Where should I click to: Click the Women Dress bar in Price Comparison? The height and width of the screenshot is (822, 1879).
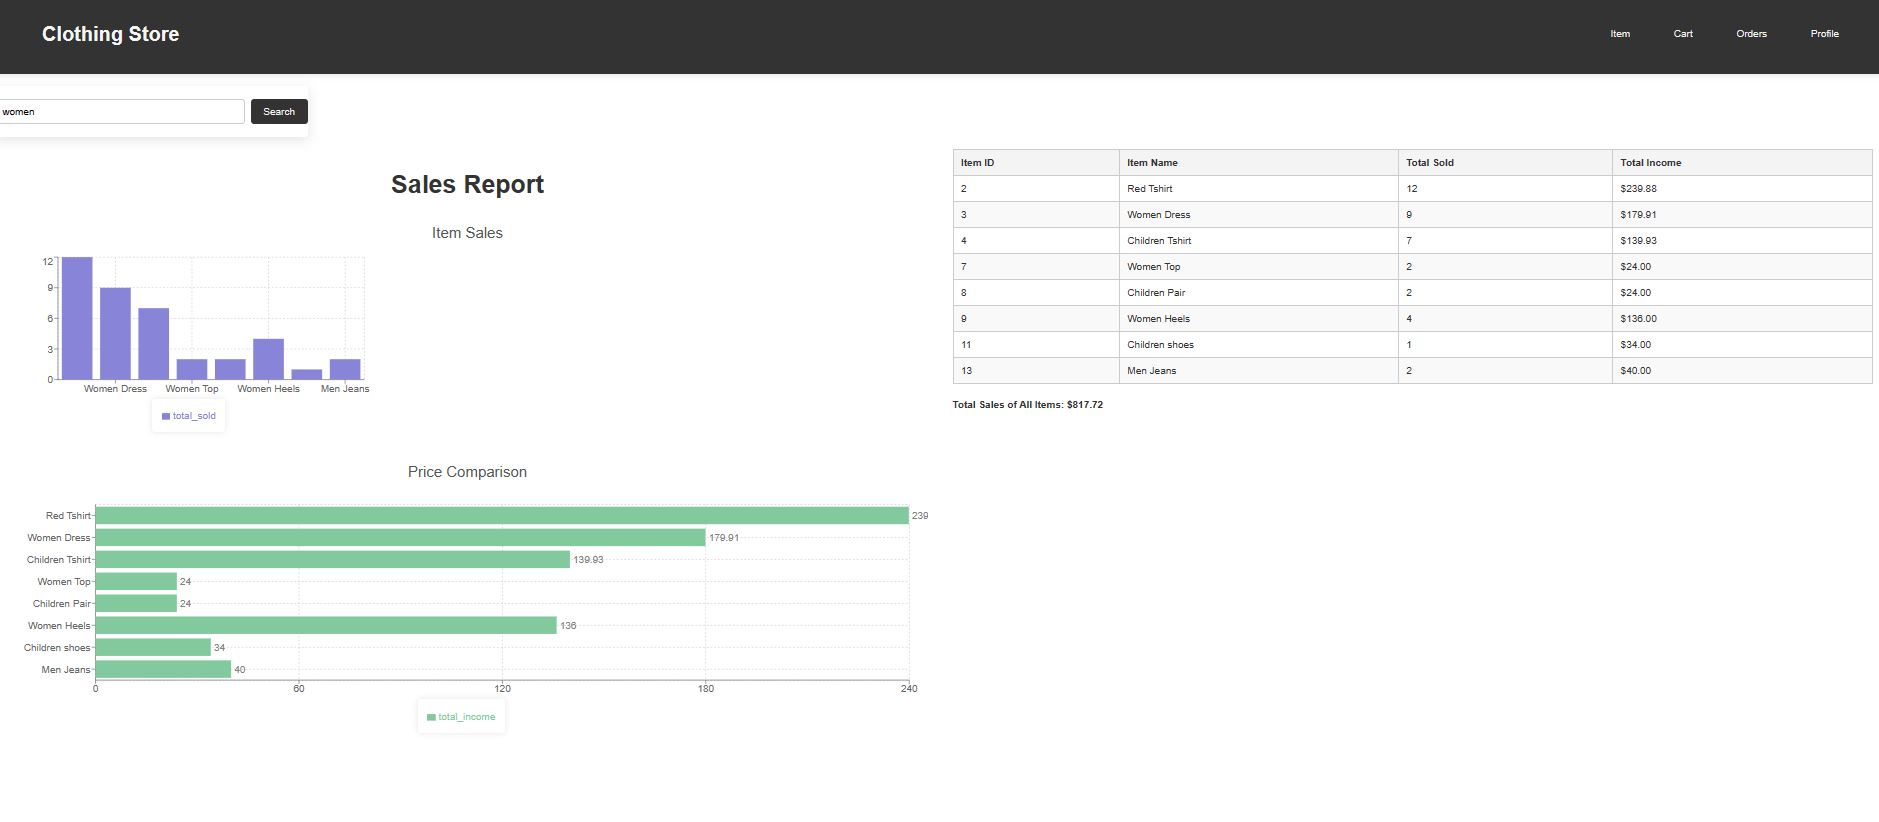coord(400,538)
